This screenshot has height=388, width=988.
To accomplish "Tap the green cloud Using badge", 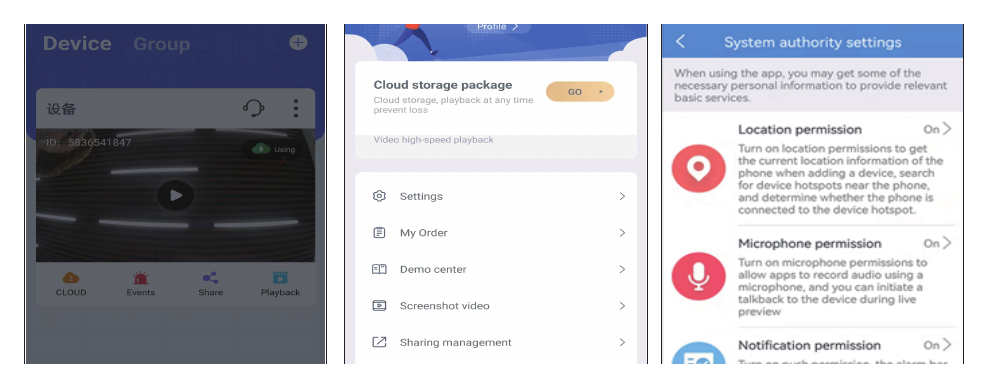I will (x=273, y=149).
